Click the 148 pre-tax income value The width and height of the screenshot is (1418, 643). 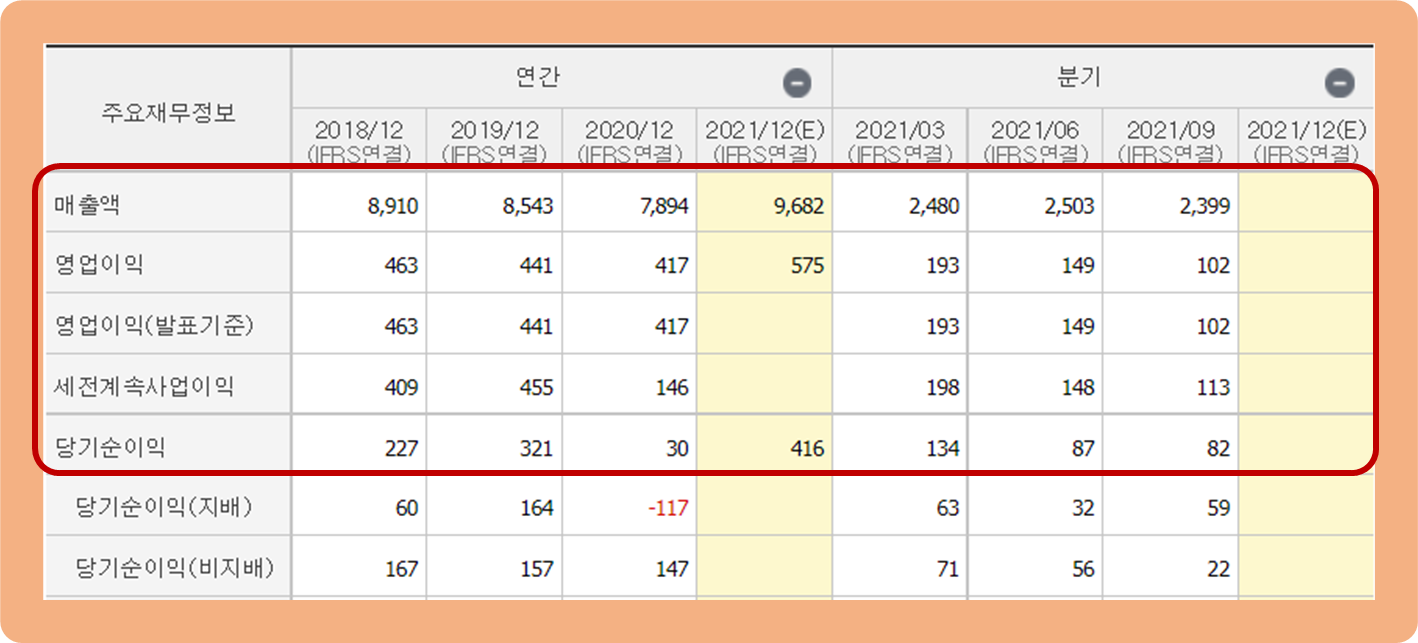pos(1077,387)
